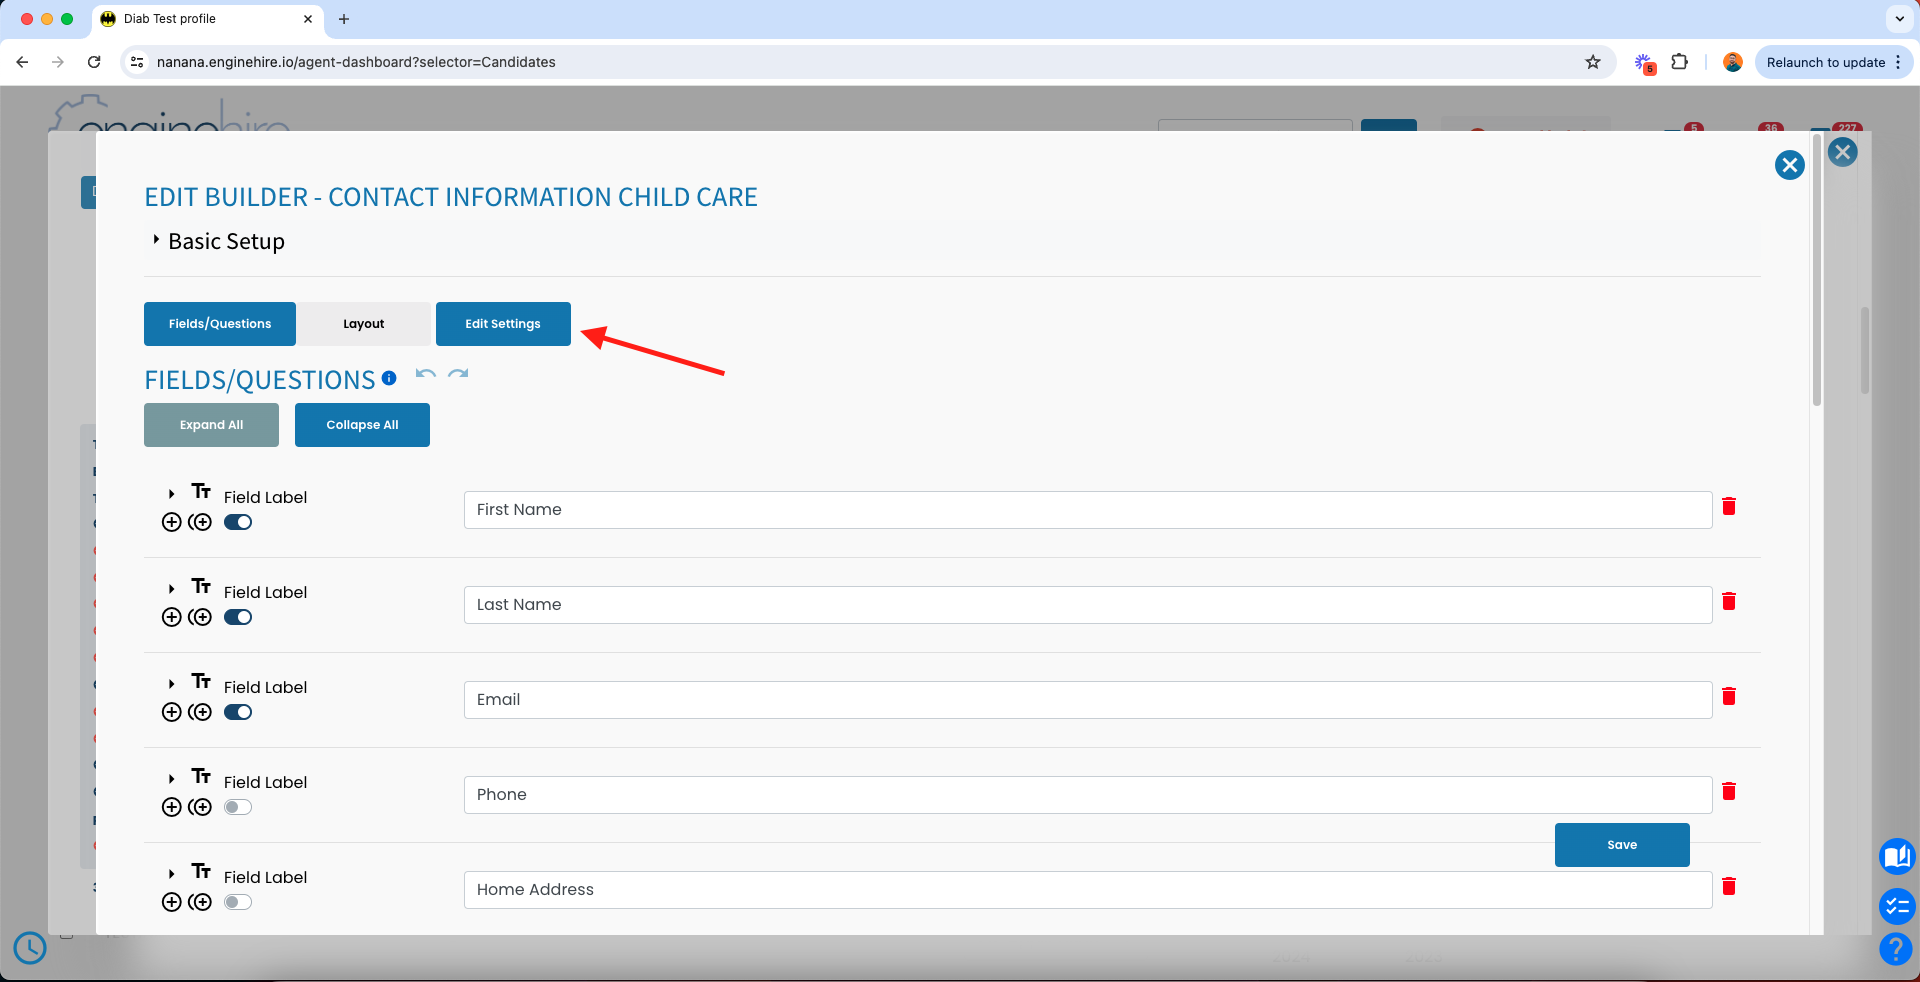This screenshot has height=982, width=1920.
Task: Go back using the browser back arrow
Action: pos(22,62)
